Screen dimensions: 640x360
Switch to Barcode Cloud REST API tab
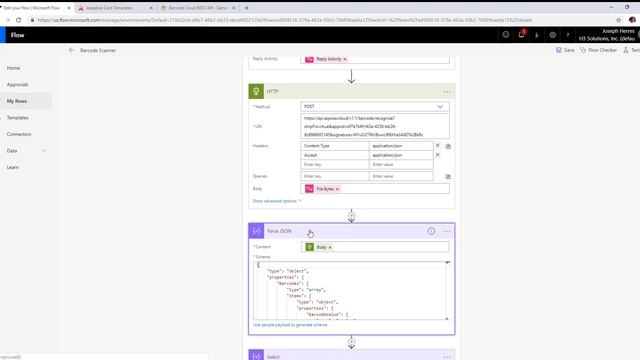point(198,8)
